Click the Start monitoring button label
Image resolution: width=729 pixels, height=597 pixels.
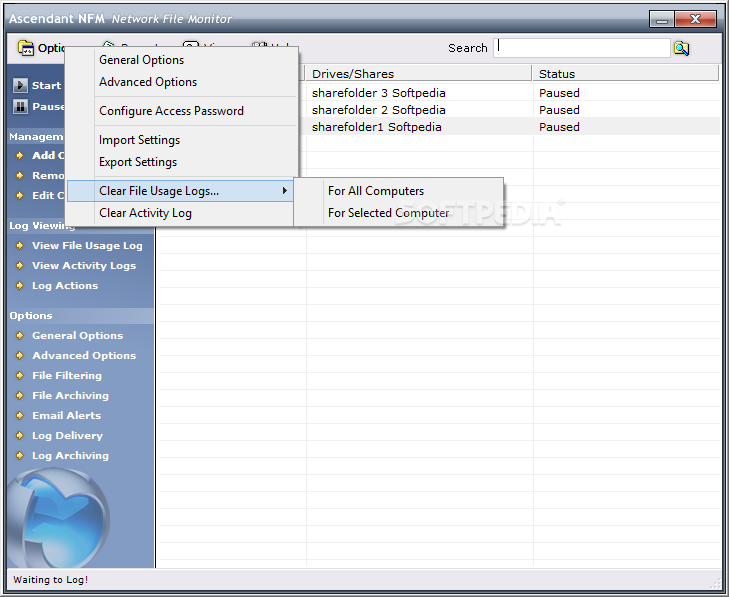pos(46,86)
